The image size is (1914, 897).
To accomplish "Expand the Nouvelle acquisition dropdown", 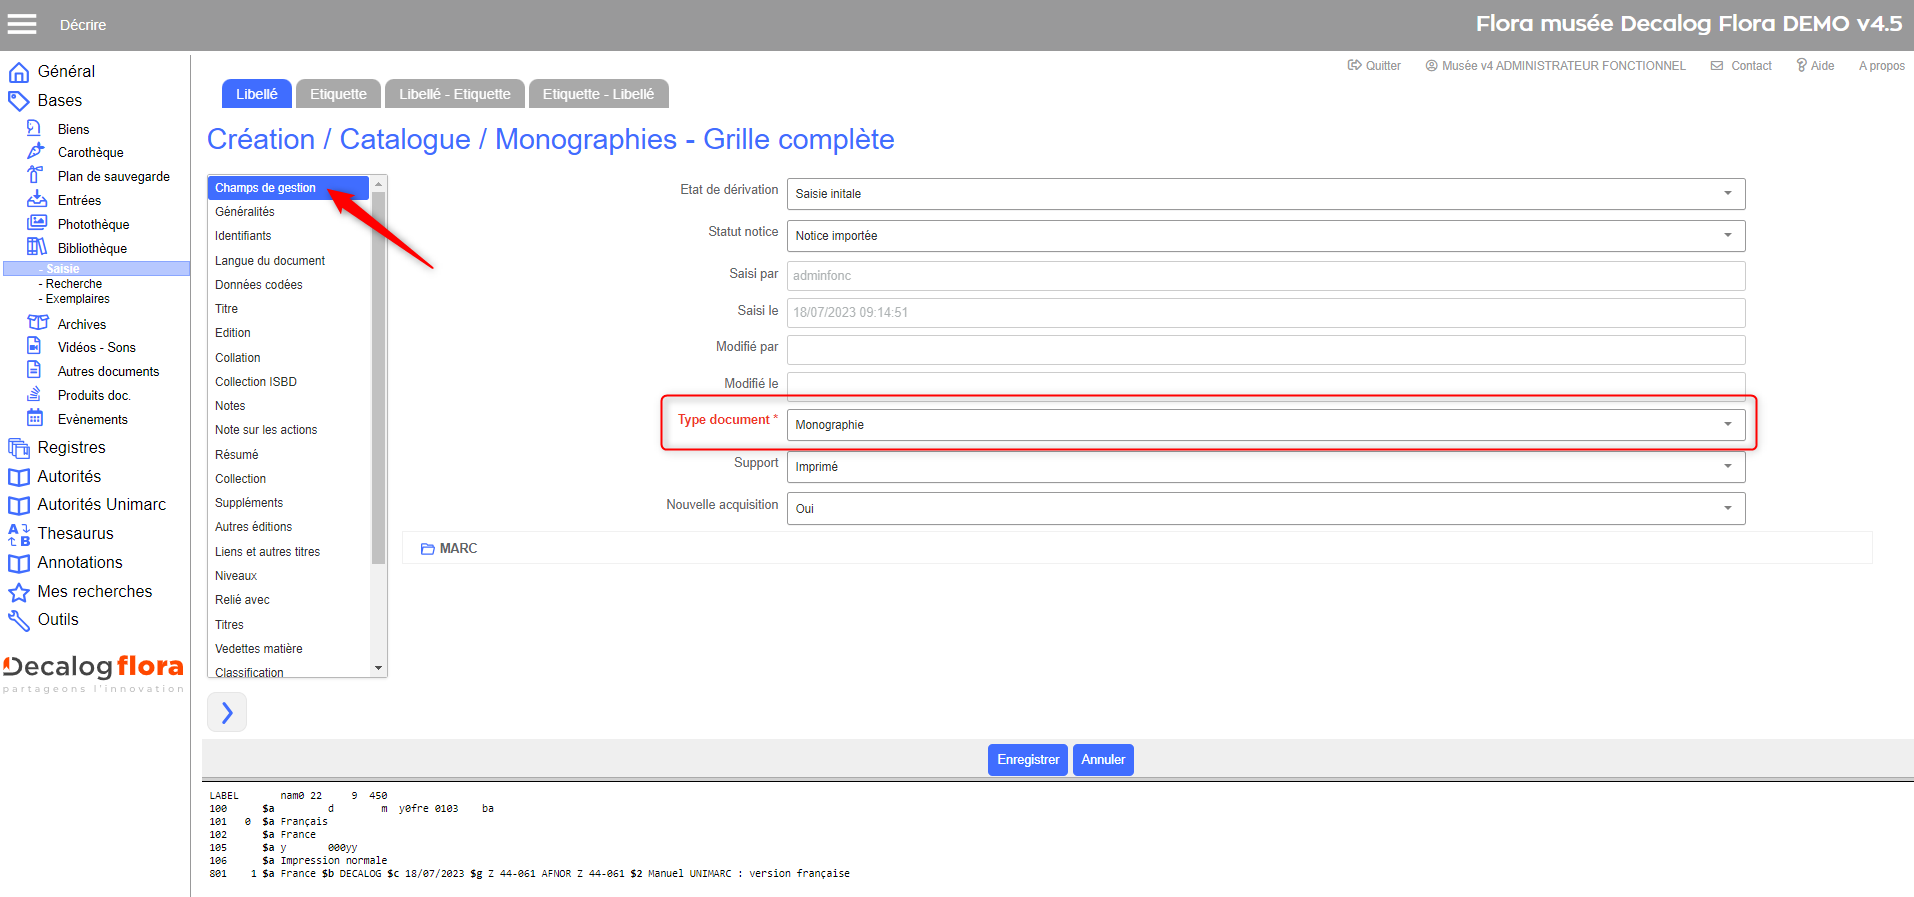I will coord(1265,509).
